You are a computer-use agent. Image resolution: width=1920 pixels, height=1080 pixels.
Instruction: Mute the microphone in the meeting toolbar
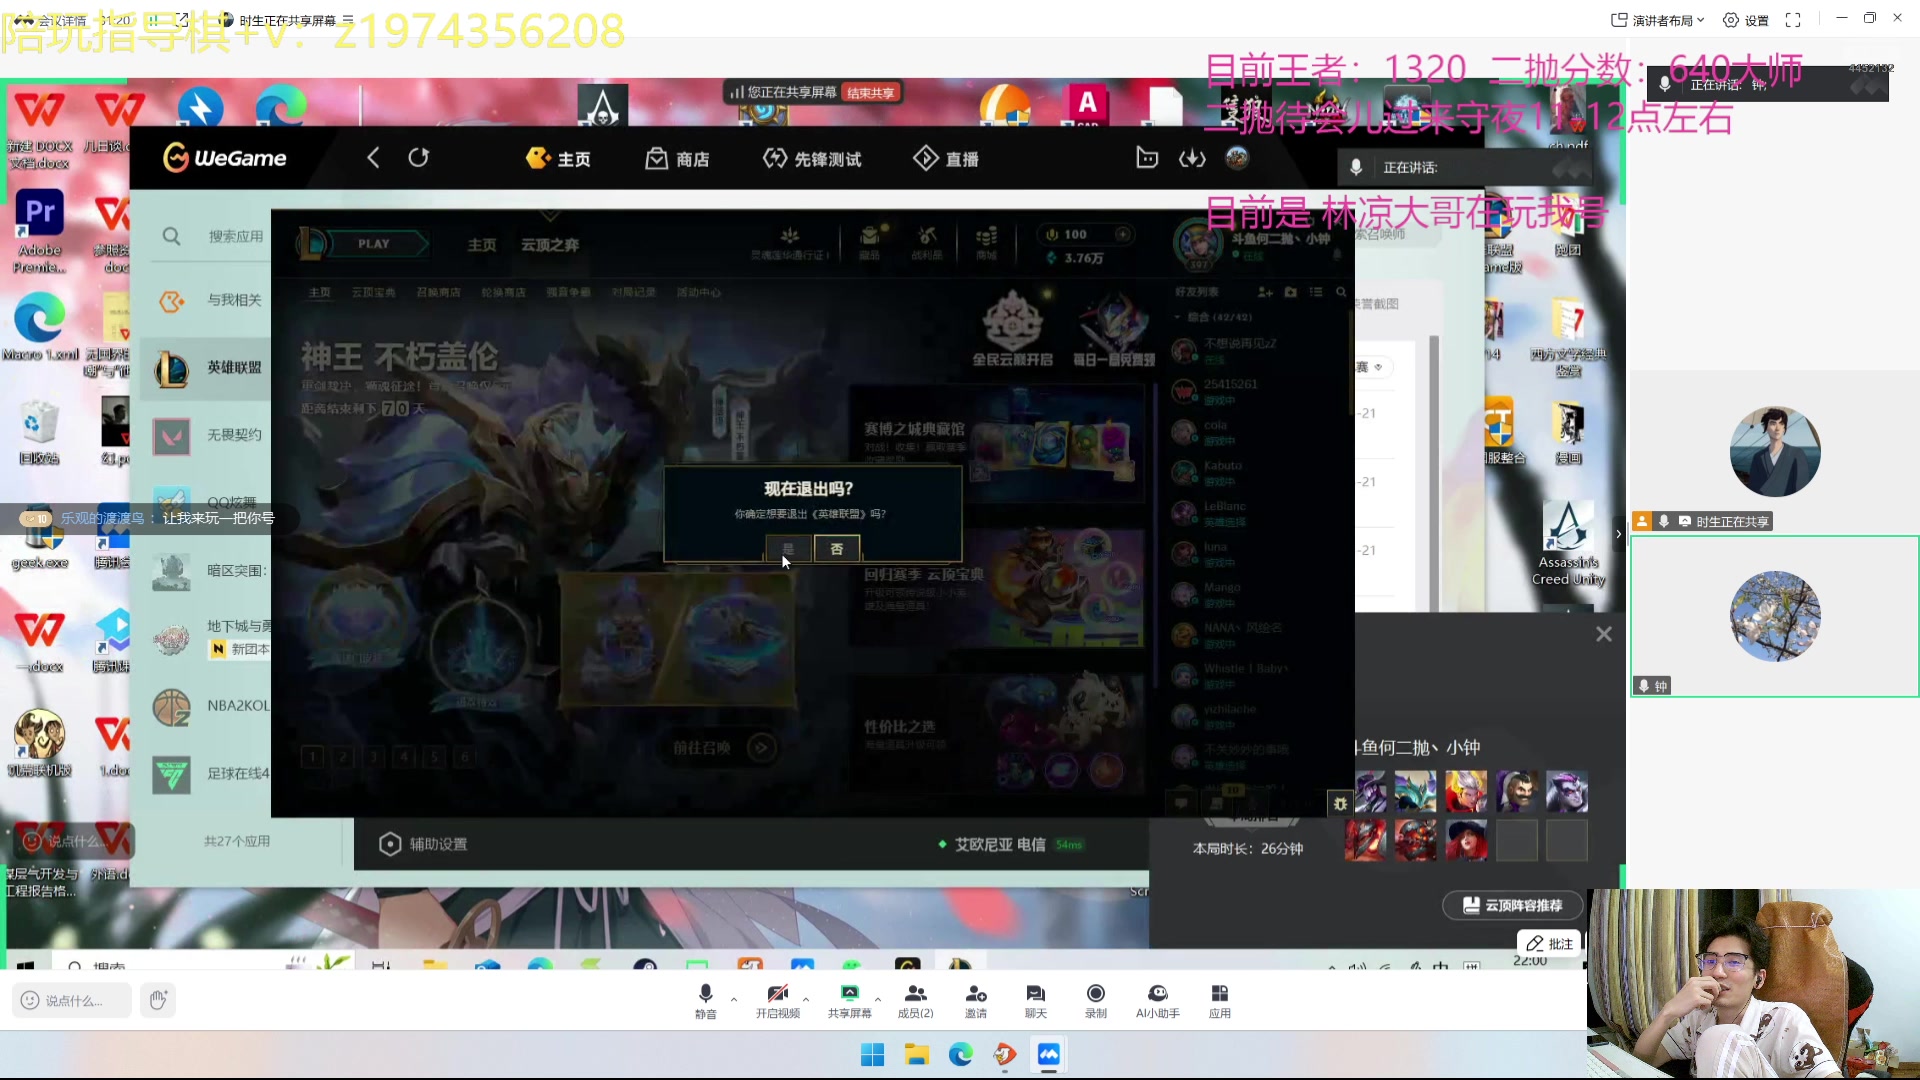tap(706, 1000)
